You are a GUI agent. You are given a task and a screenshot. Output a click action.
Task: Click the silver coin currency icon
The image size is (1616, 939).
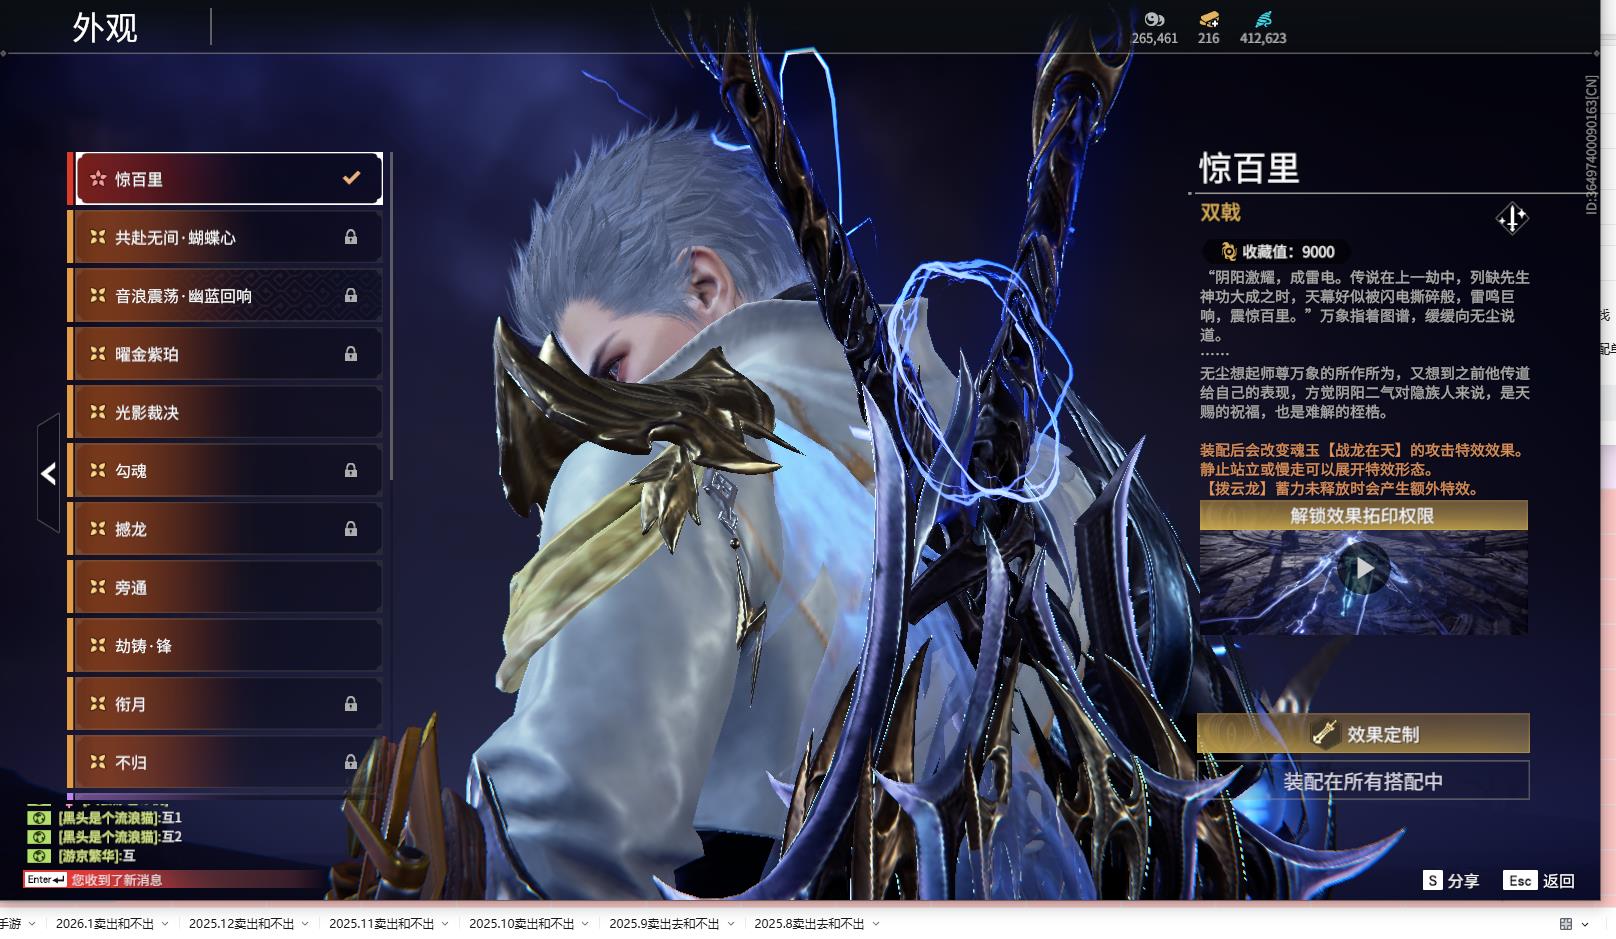click(1154, 19)
